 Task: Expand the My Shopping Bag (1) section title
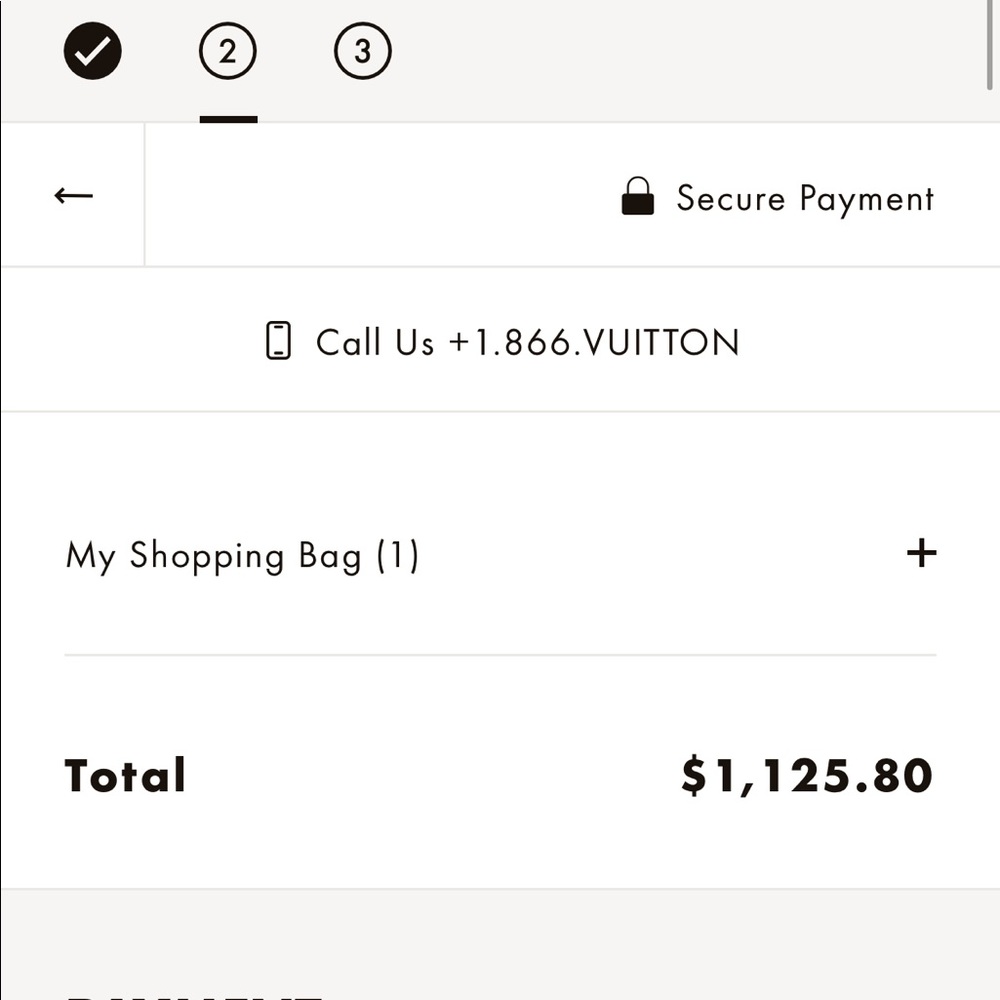pos(242,555)
